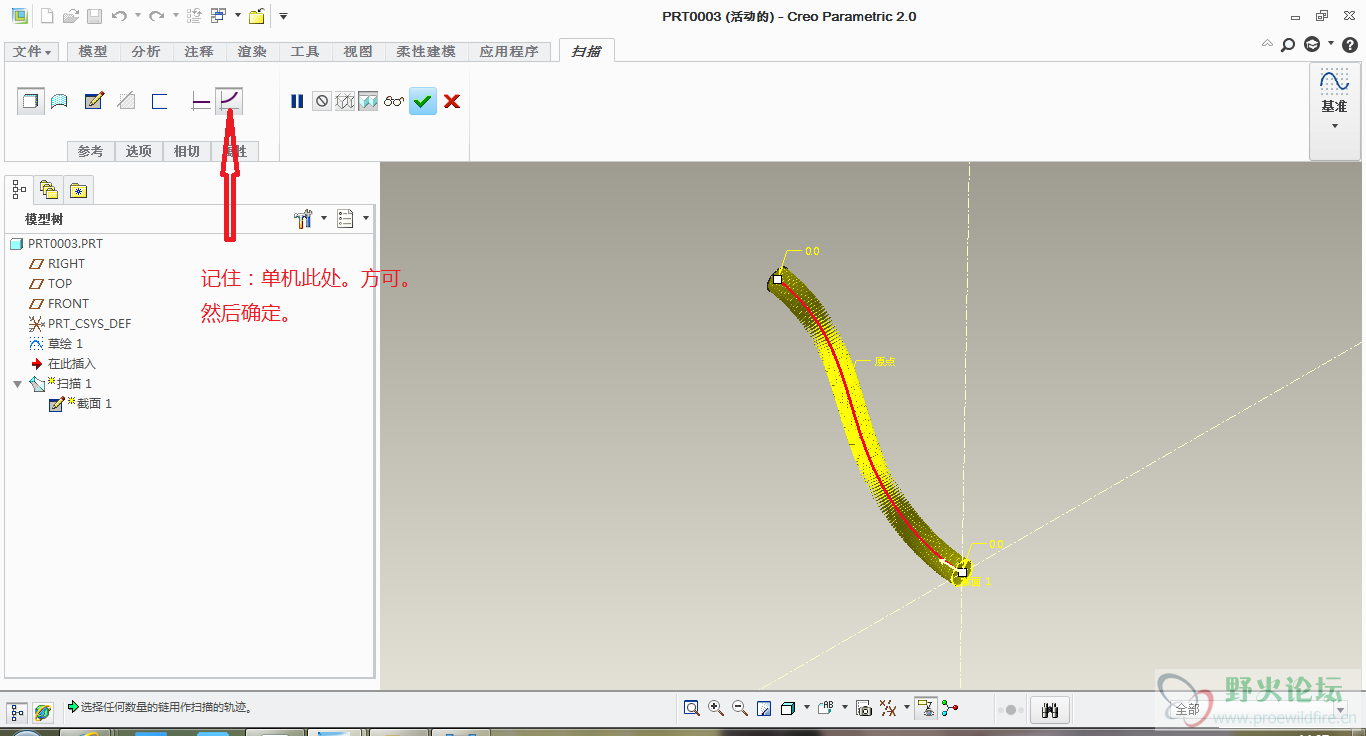Click the glasses verify preview icon

pyautogui.click(x=393, y=101)
